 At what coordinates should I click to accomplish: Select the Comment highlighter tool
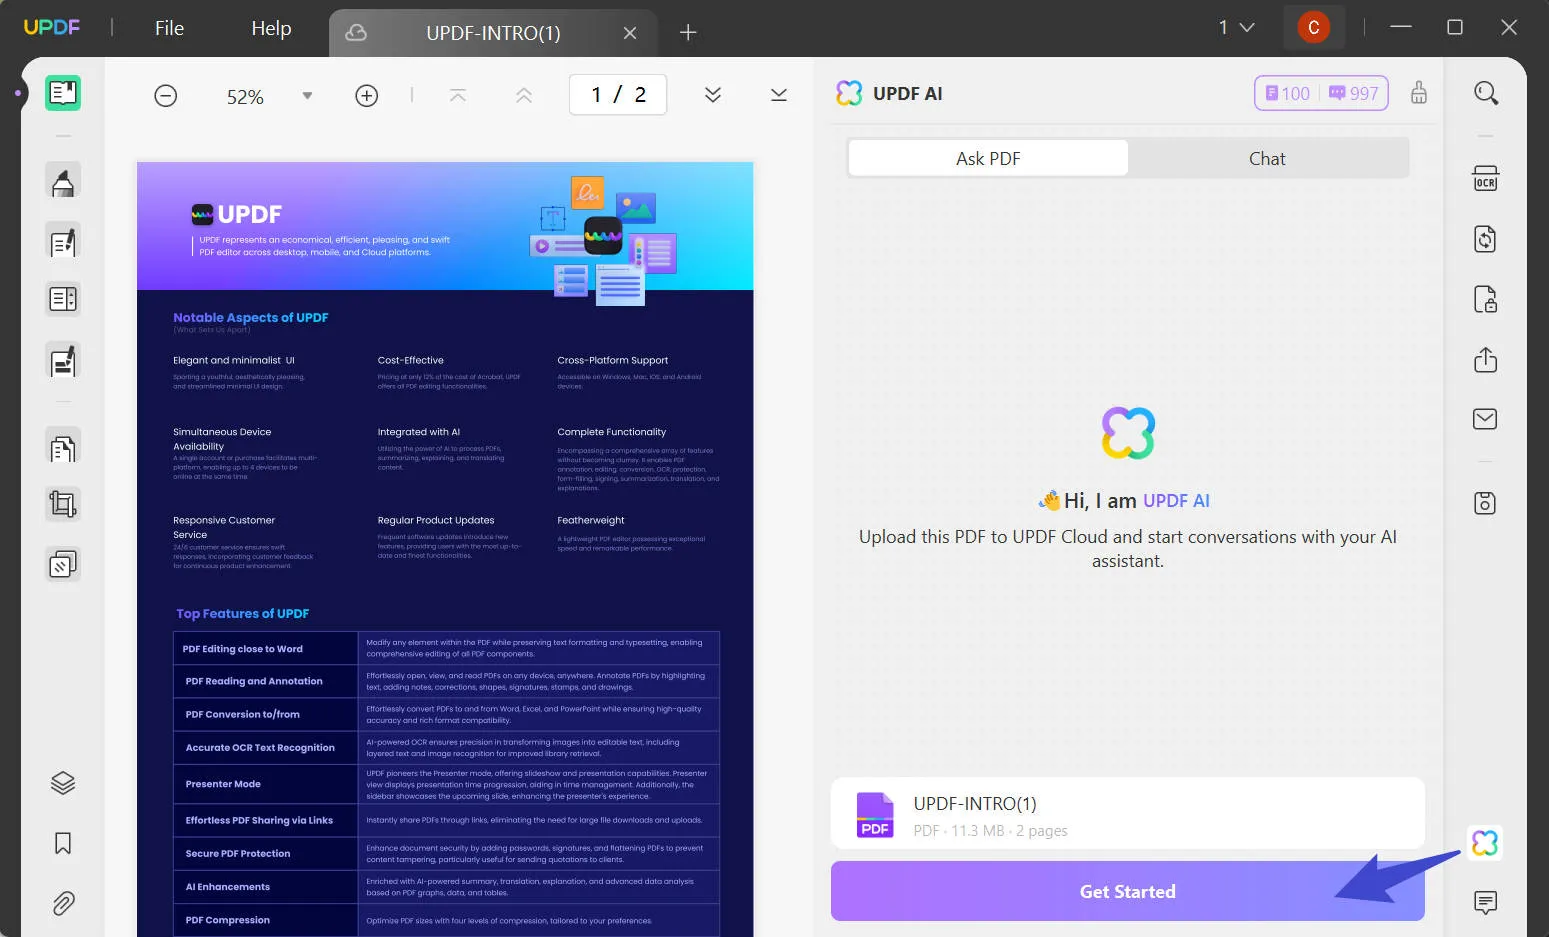click(x=63, y=182)
